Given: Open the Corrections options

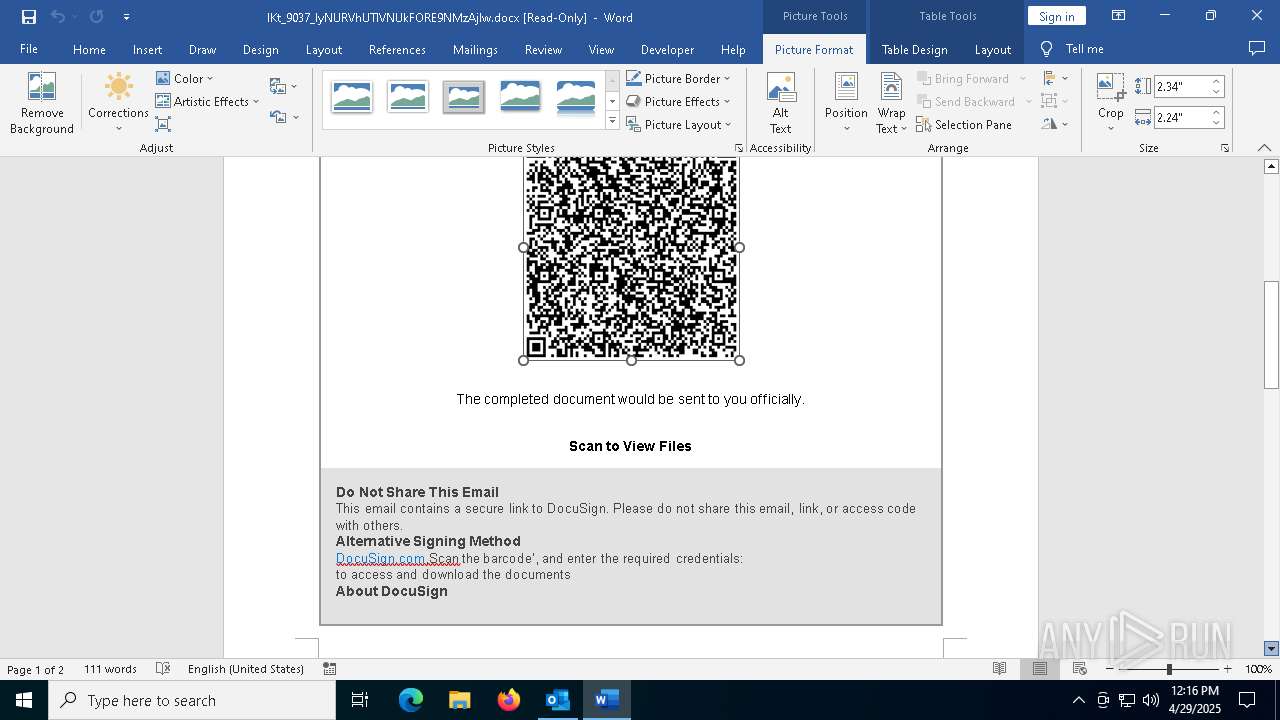Looking at the screenshot, I should tap(118, 103).
